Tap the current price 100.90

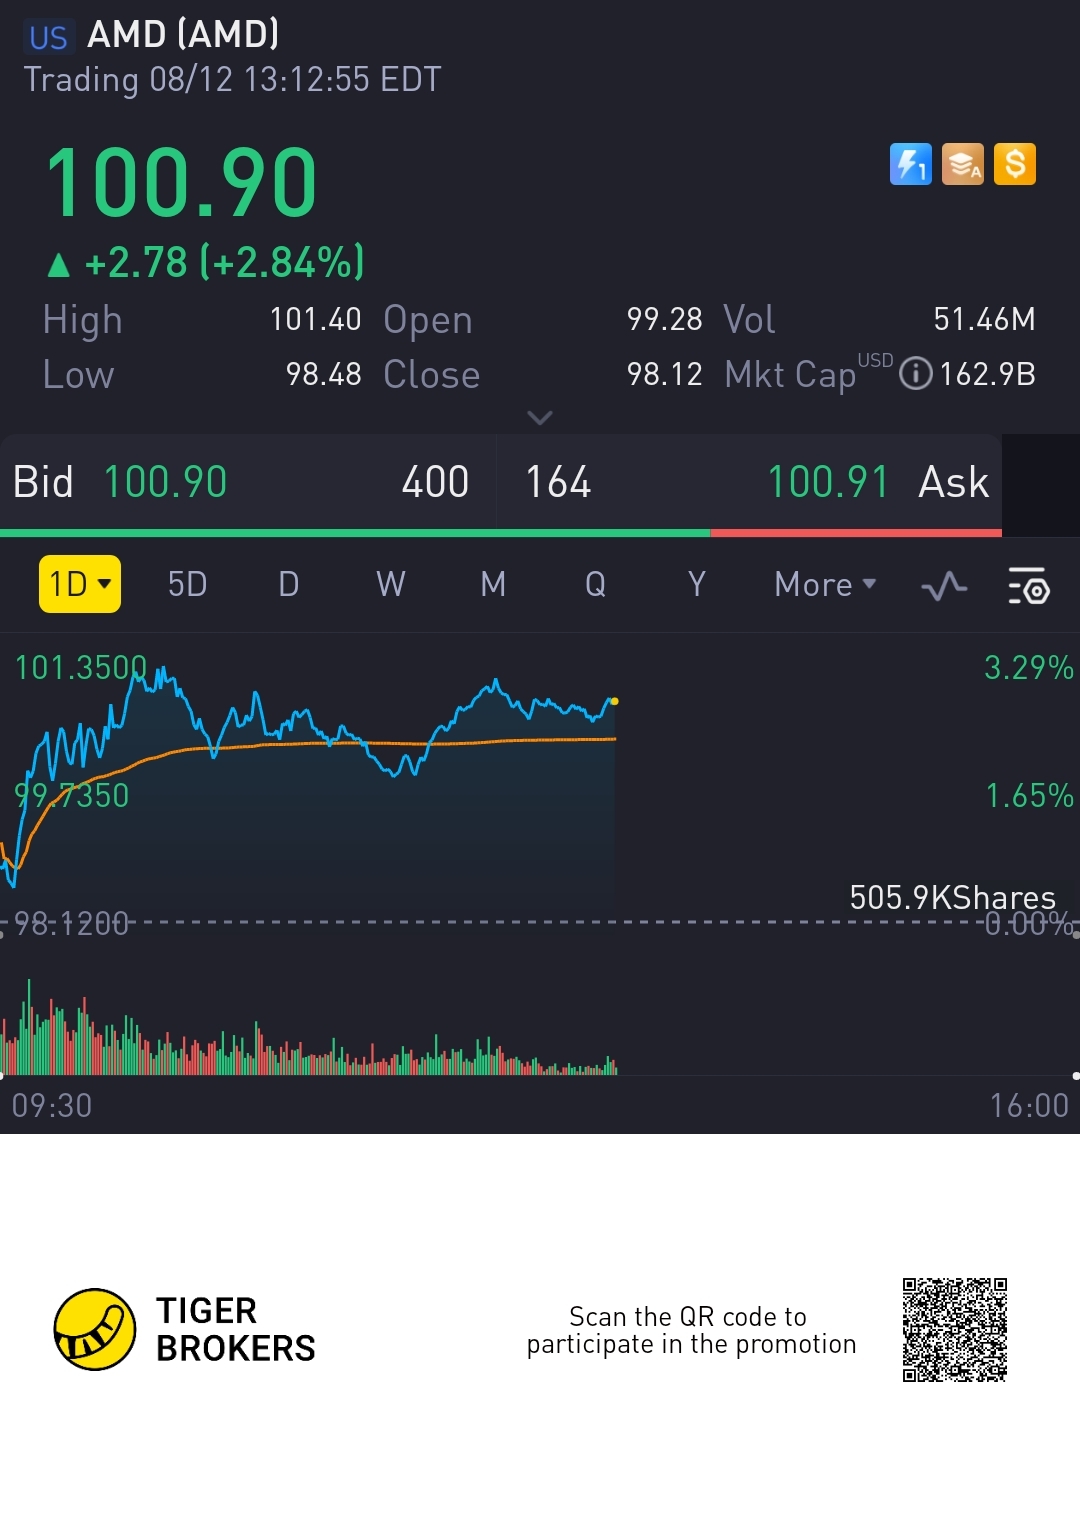pos(181,182)
